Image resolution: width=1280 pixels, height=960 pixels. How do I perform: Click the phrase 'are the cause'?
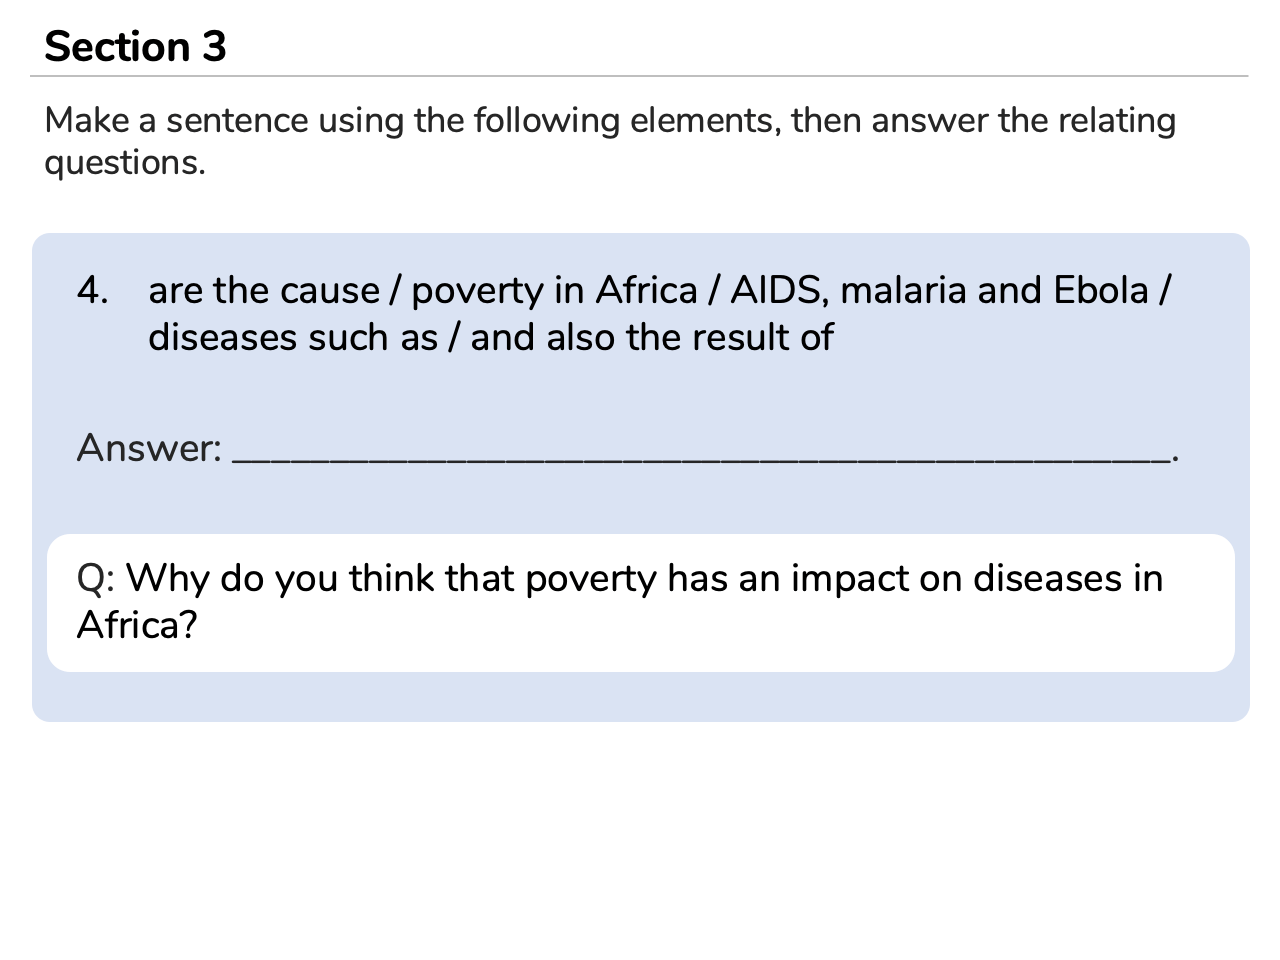pyautogui.click(x=264, y=290)
